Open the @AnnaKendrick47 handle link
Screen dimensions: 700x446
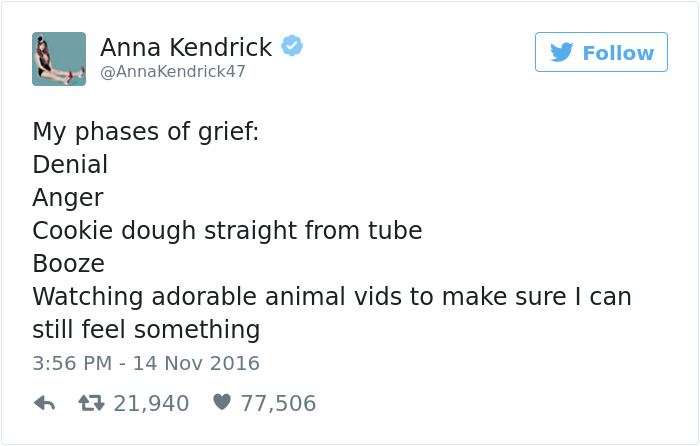point(173,71)
